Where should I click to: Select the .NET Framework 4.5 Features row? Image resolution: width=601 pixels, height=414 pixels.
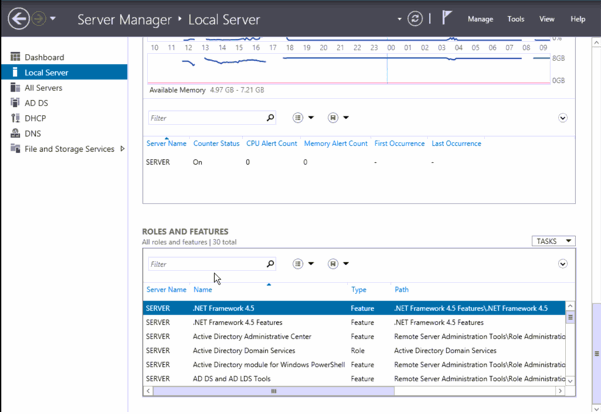coord(354,322)
